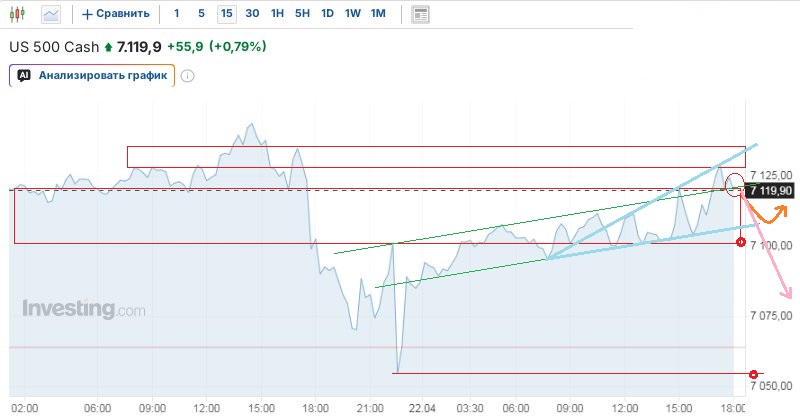This screenshot has width=800, height=416.
Task: Select the 5H timeframe
Action: (303, 14)
